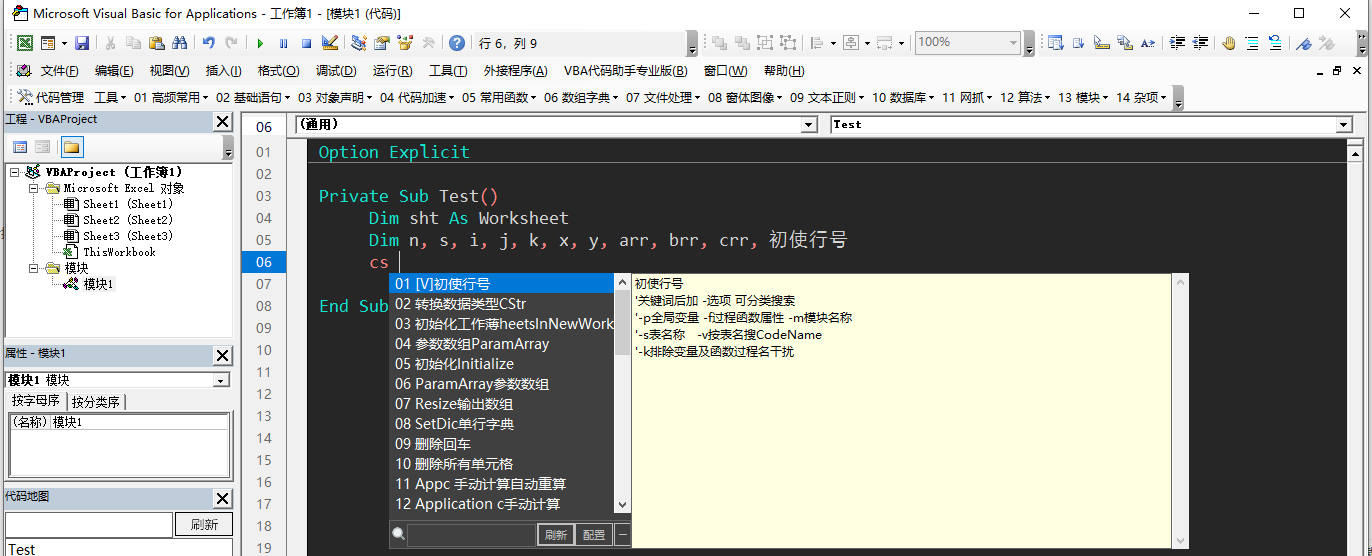Click the 代码管理 toolbar button
1372x556 pixels.
51,97
